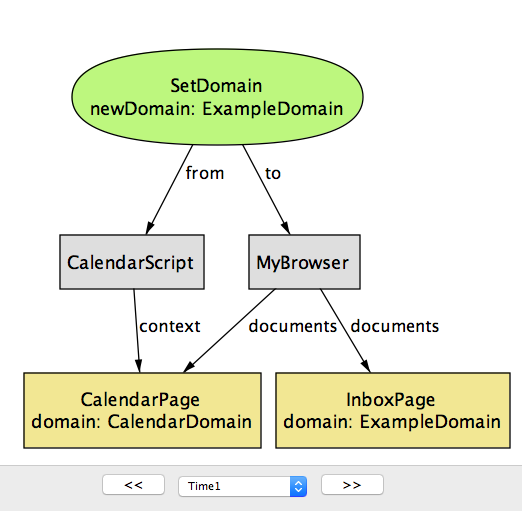Viewport: 522px width, 511px height.
Task: Advance to next time step with >> button
Action: point(352,485)
